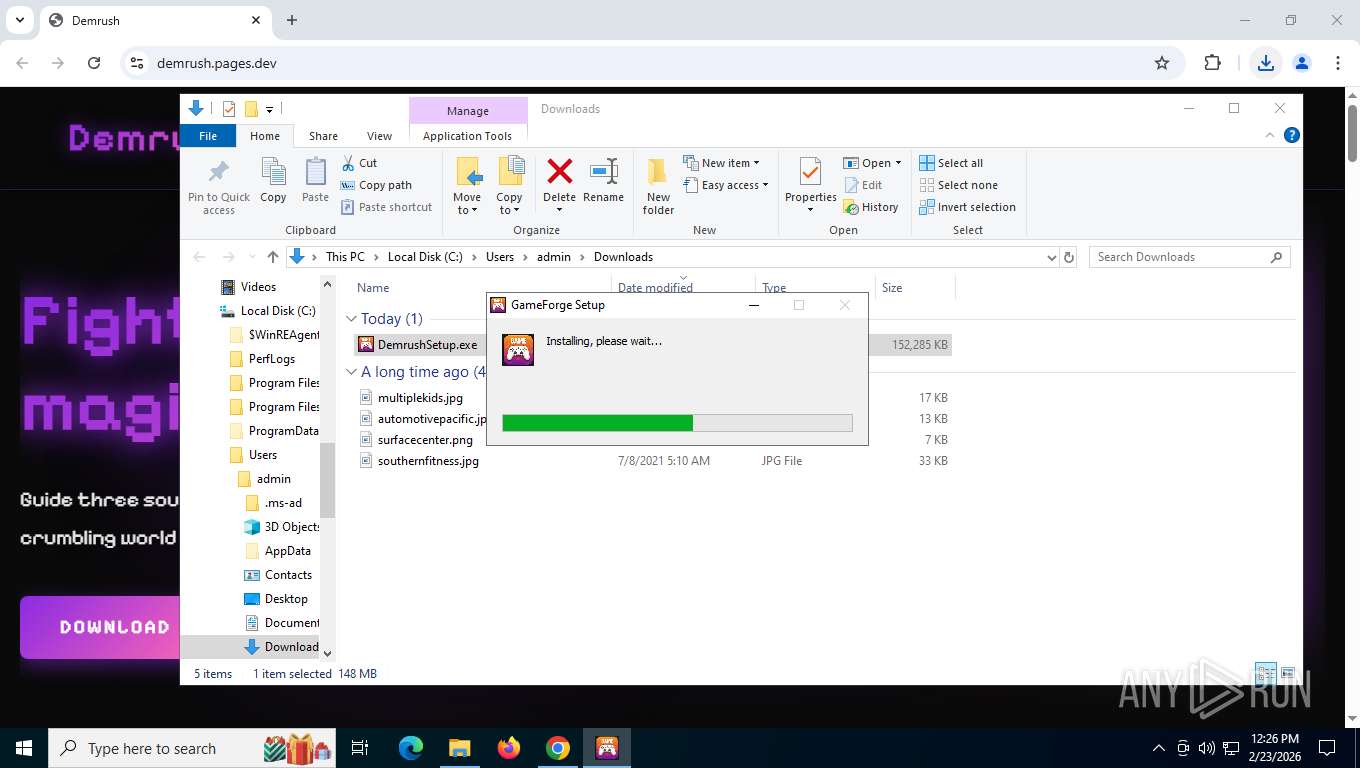Open the Application Tools tab
Image resolution: width=1360 pixels, height=768 pixels.
pyautogui.click(x=467, y=136)
